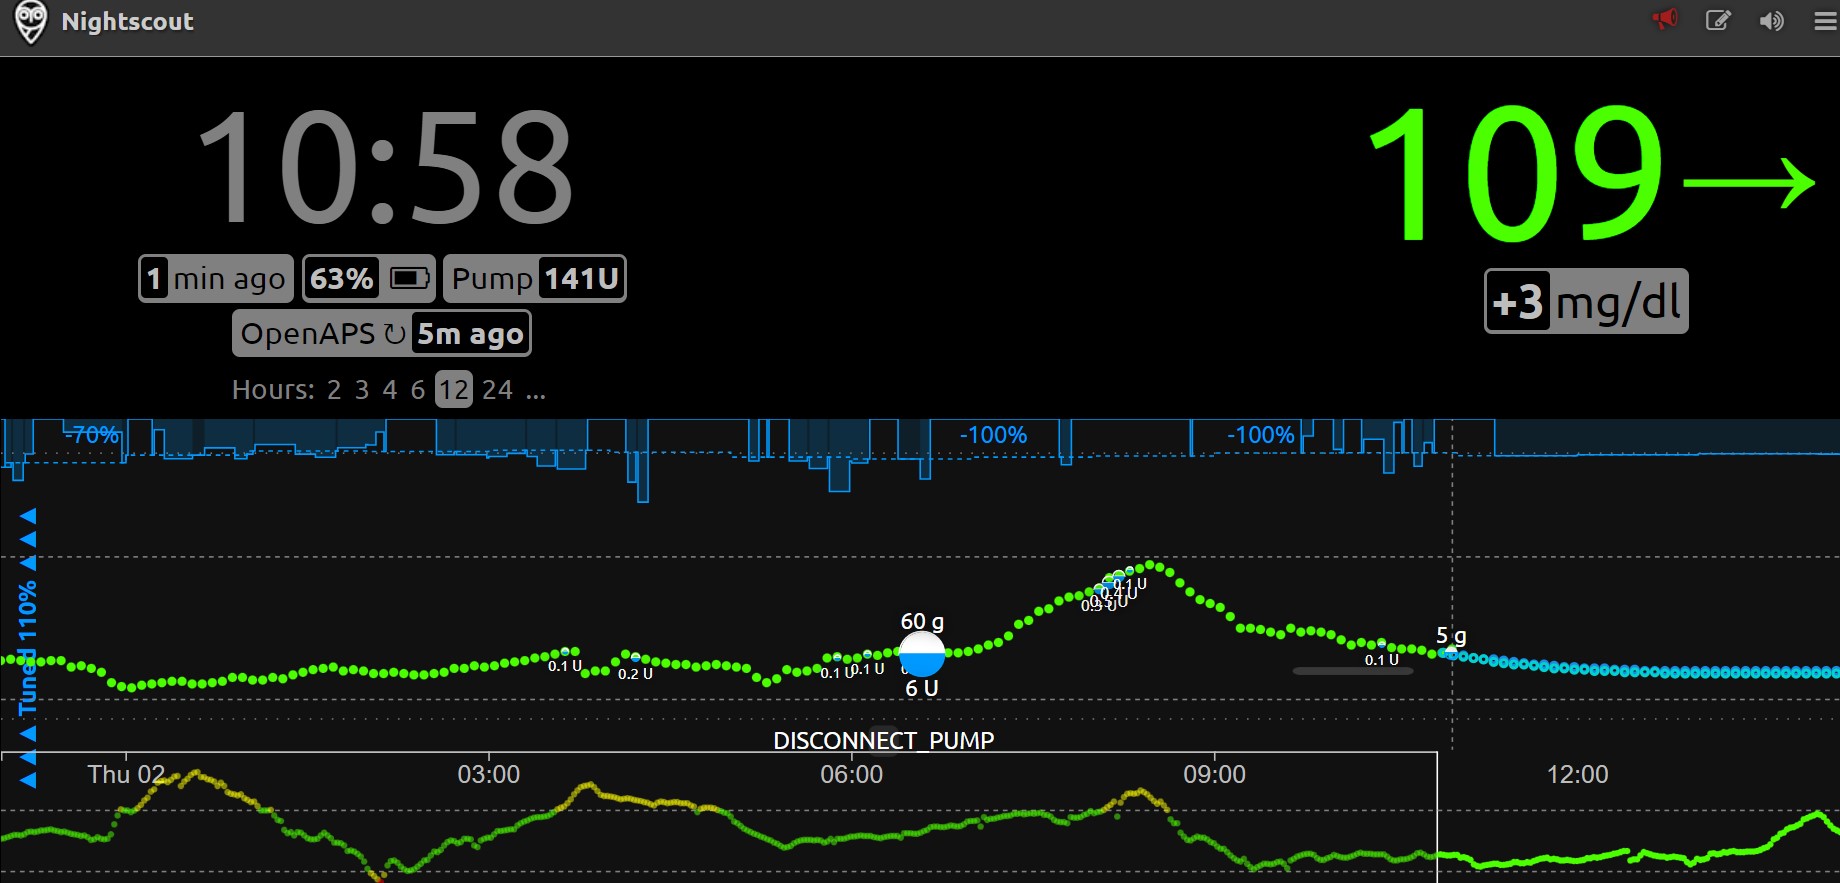The width and height of the screenshot is (1840, 883).
Task: Click the Nightscout owl logo
Action: 31,23
